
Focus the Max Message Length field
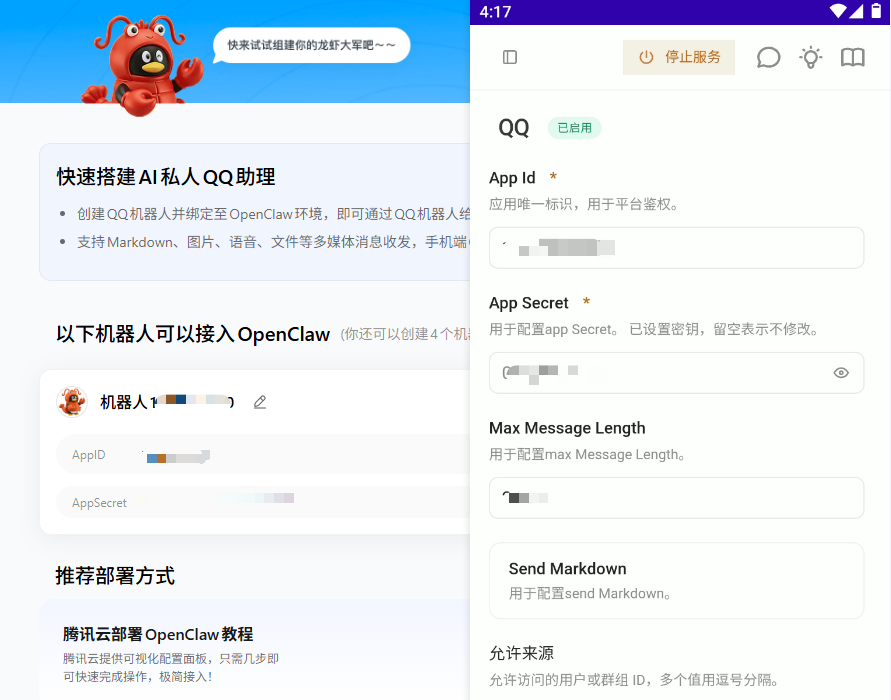pos(676,498)
